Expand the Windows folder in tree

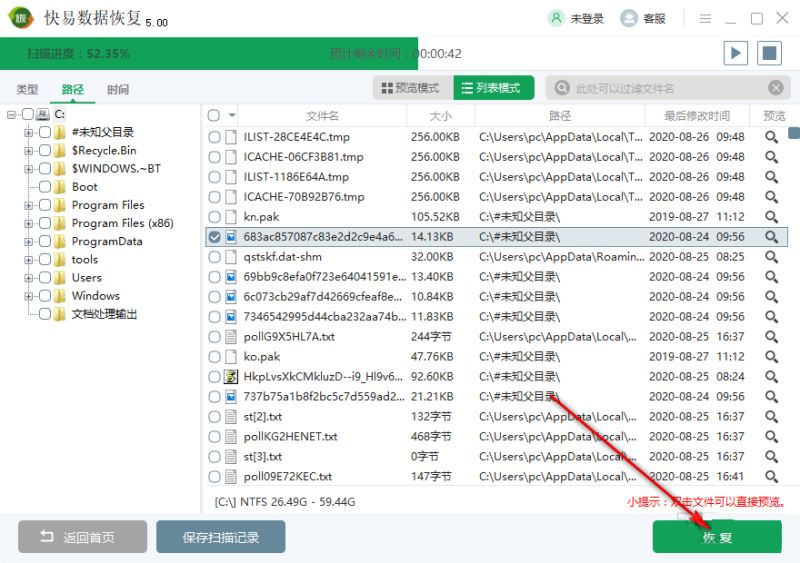coord(29,296)
